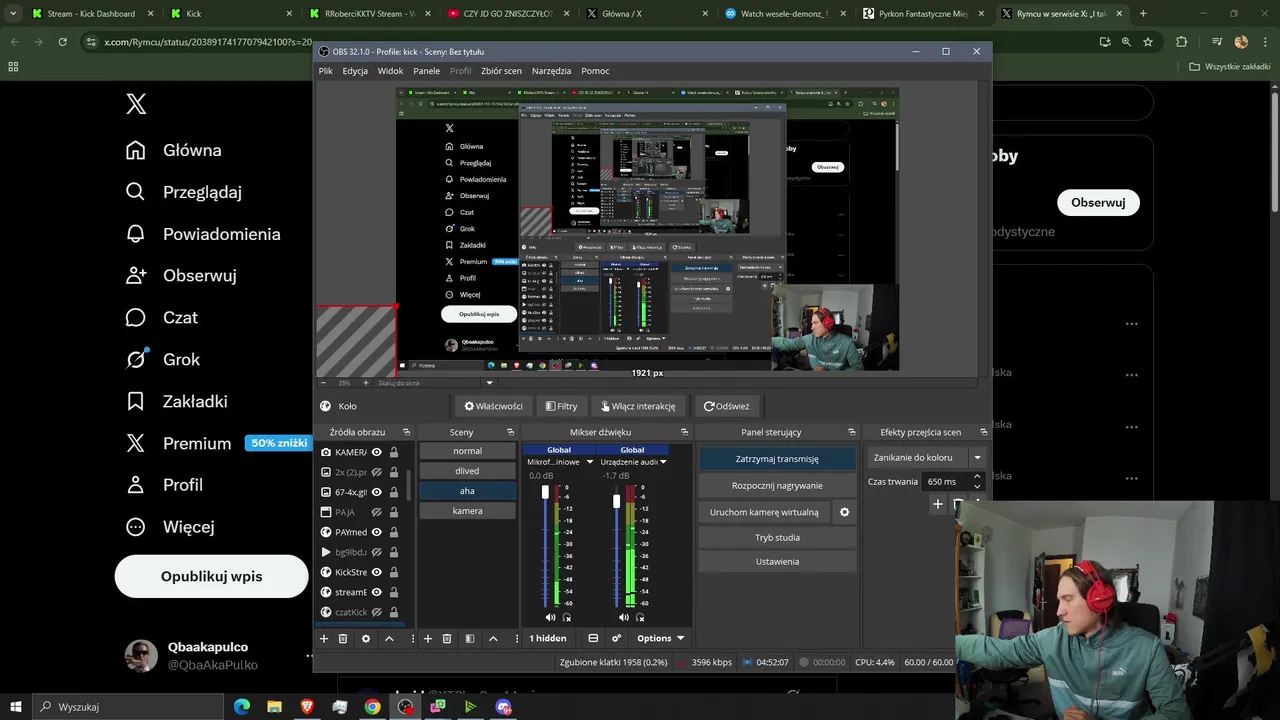
Task: Open Mikrofon channel dropdown arrow in mixer
Action: click(590, 462)
